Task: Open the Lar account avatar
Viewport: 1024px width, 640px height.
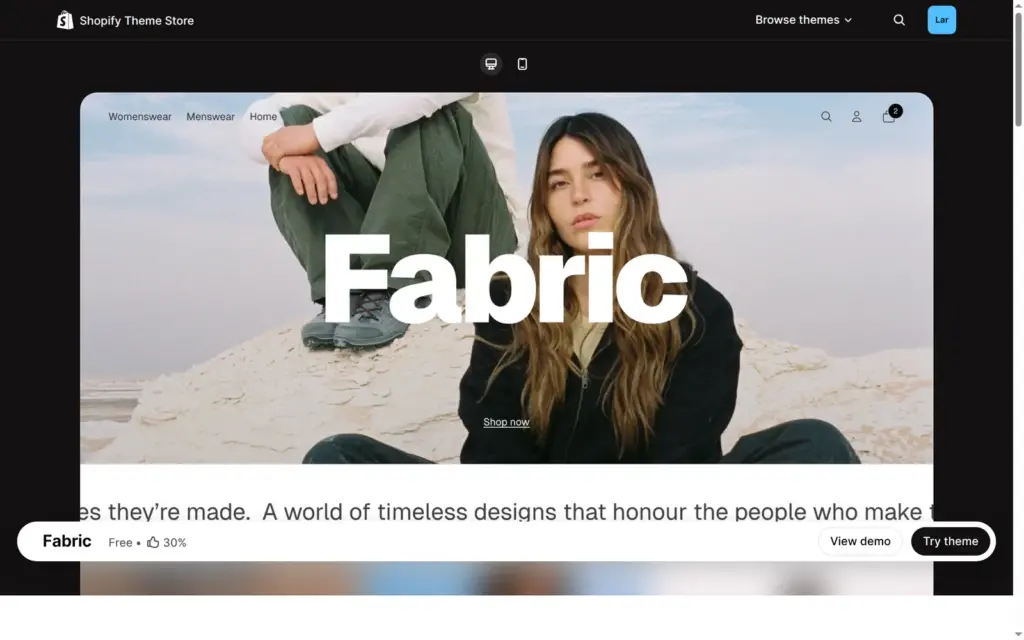Action: (942, 20)
